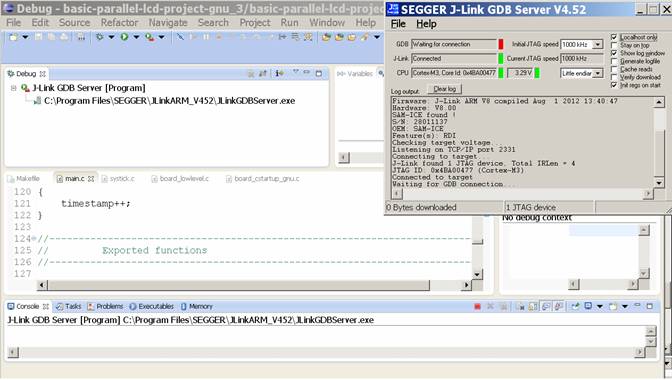Click the Debug bug icon in toolbar
672x380 pixels.
[99, 37]
